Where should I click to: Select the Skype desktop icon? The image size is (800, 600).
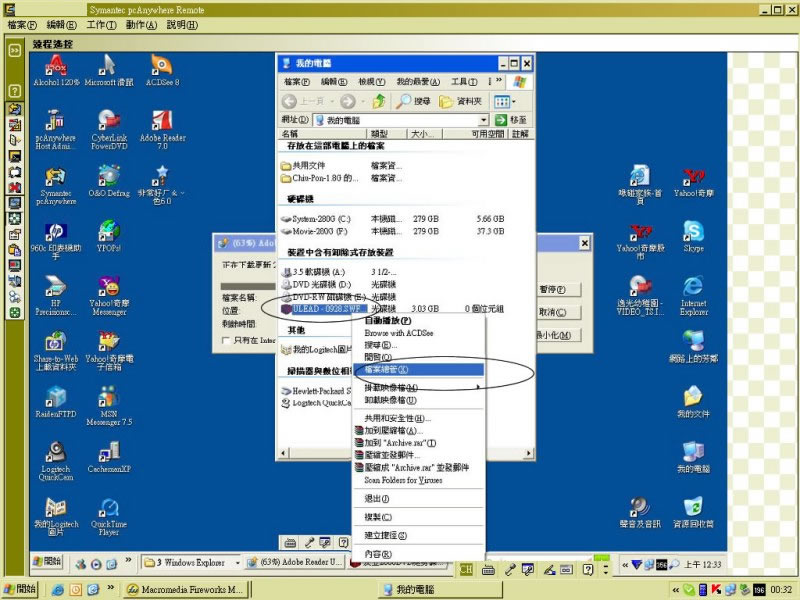coord(693,236)
